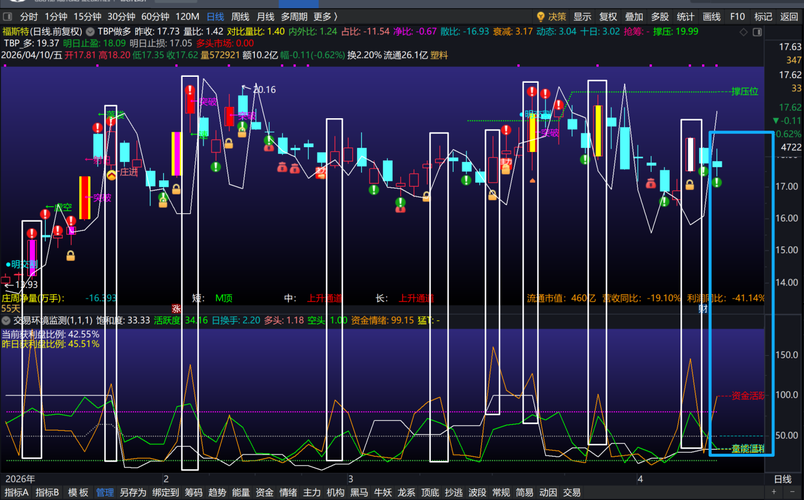Toggle 复权 price adjustment
804x500 pixels.
pos(608,17)
